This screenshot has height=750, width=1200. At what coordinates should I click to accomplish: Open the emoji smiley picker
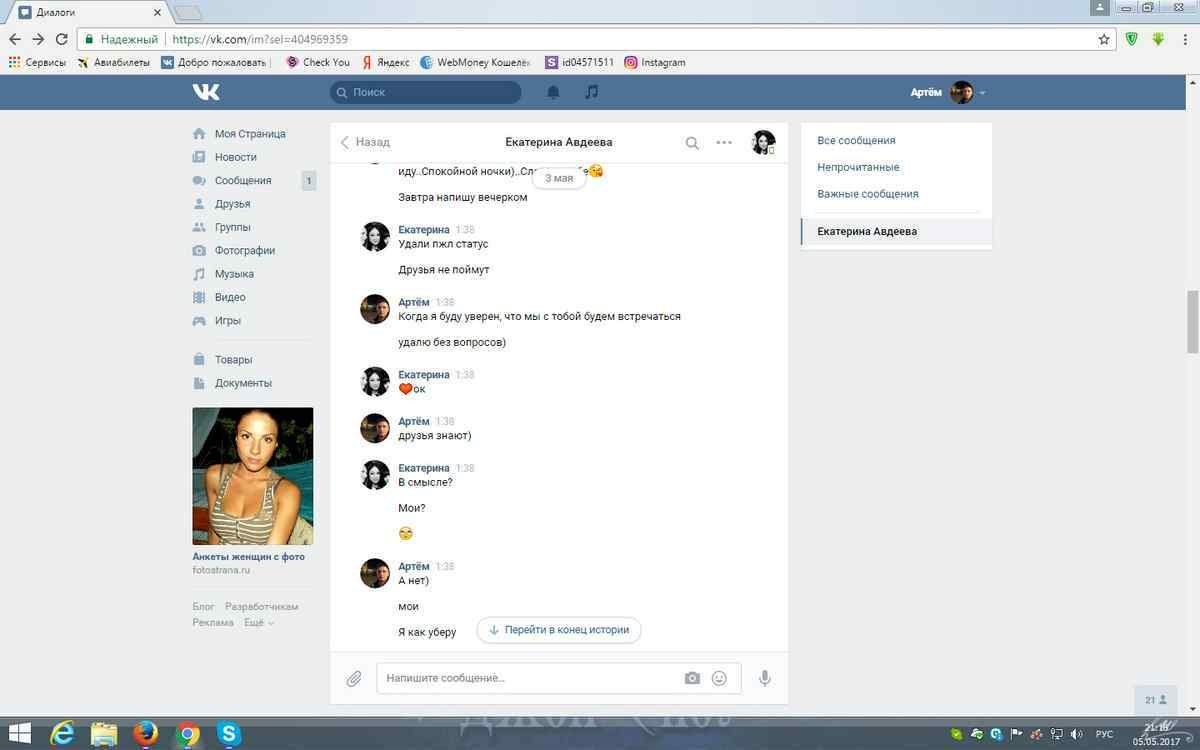coord(719,678)
